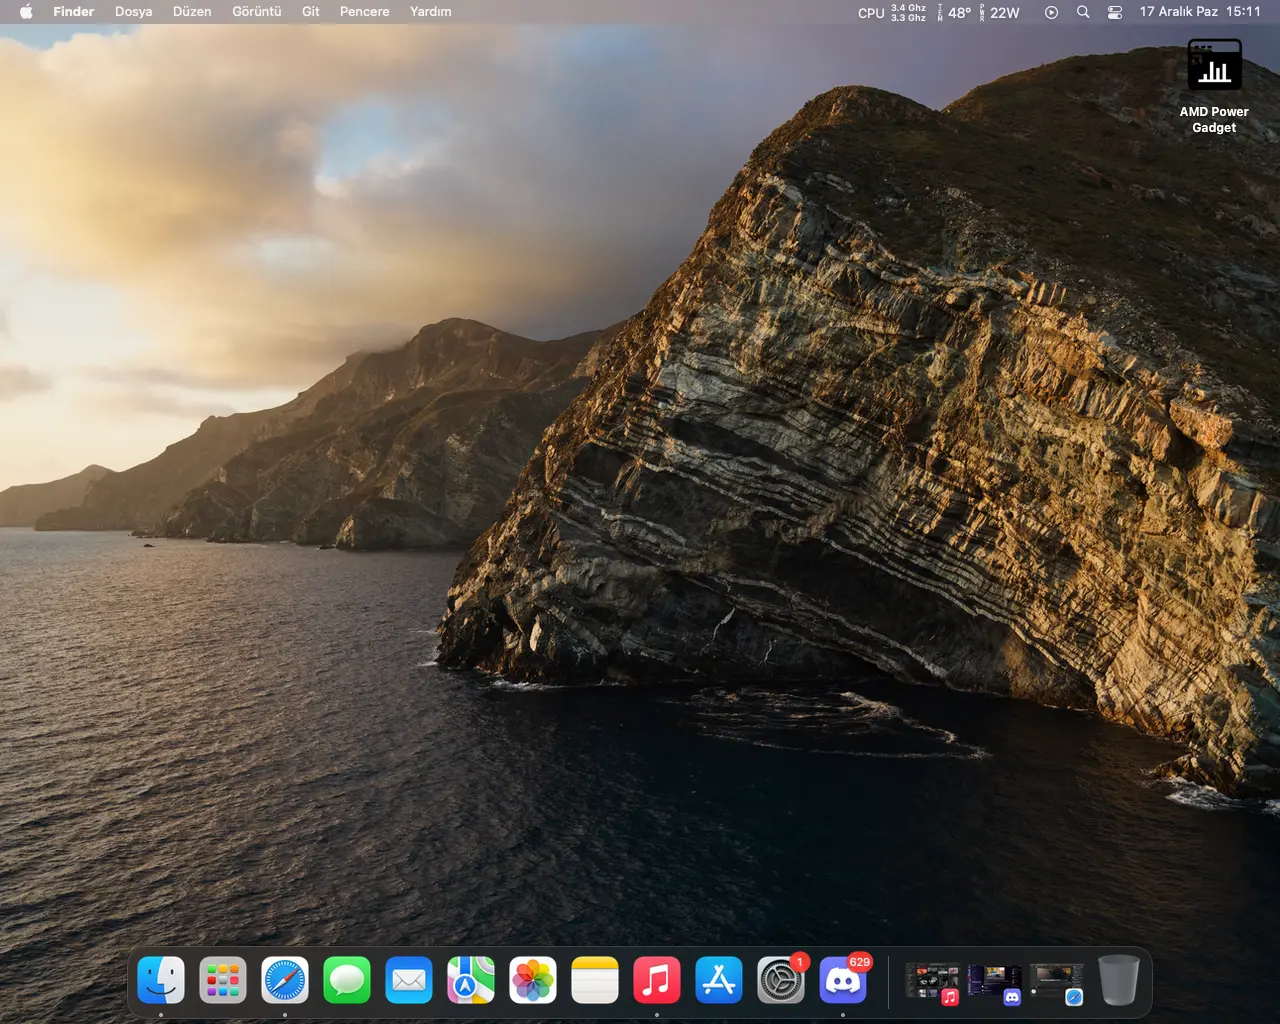Open Launchpad in the Dock
The image size is (1280, 1024).
tap(223, 980)
